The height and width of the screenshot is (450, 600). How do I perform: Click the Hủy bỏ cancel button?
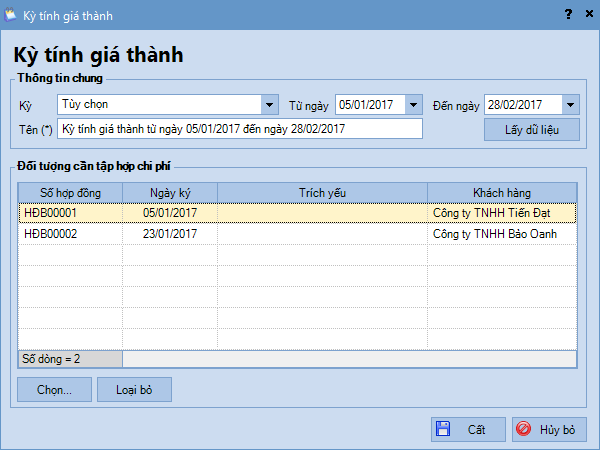pos(548,430)
